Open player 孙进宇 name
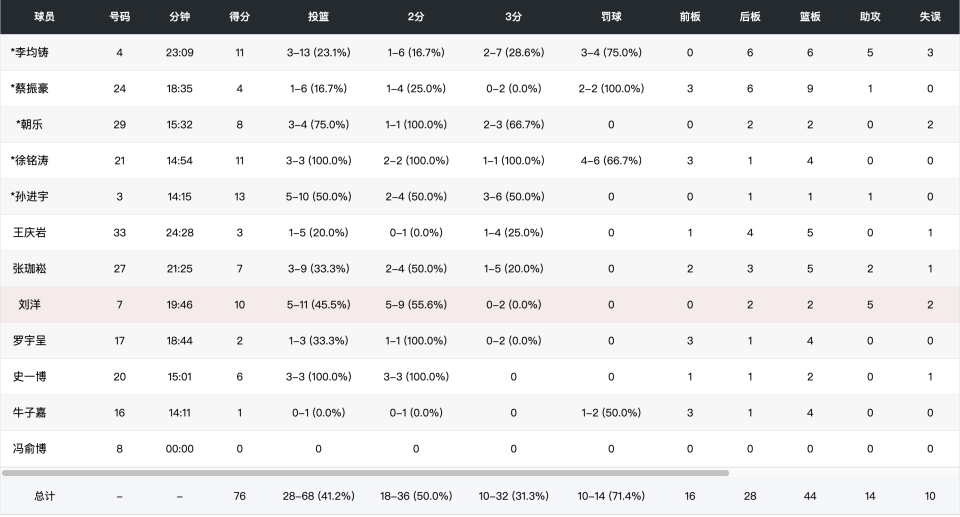960x517 pixels. click(x=29, y=197)
